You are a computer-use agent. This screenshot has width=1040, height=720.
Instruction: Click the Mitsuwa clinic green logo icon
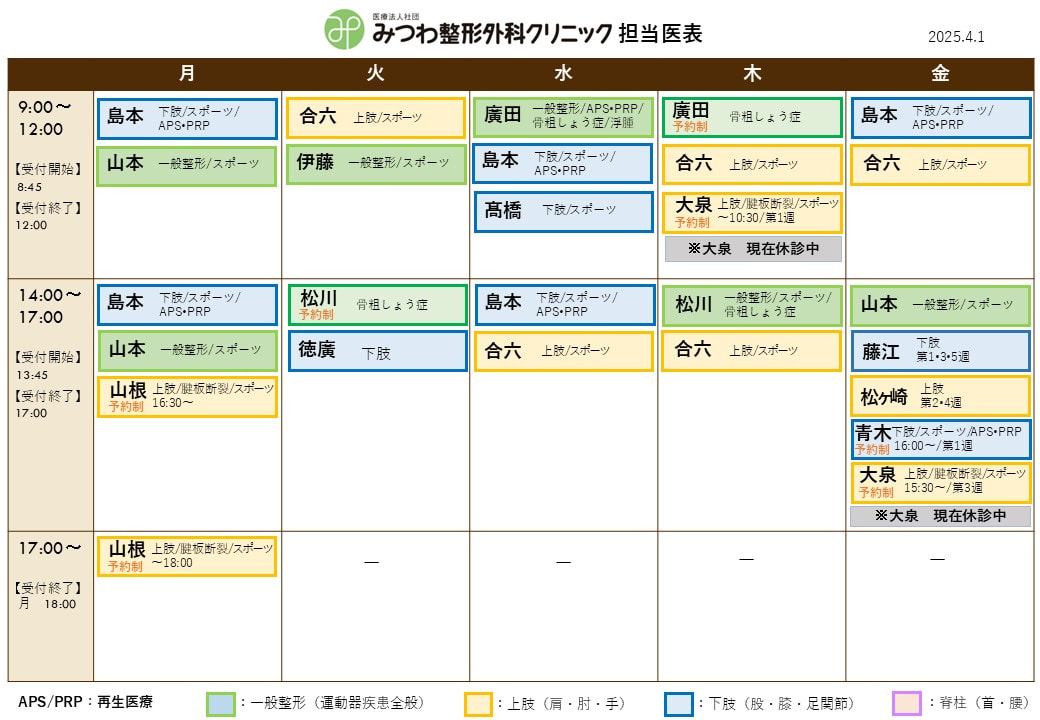pos(345,30)
